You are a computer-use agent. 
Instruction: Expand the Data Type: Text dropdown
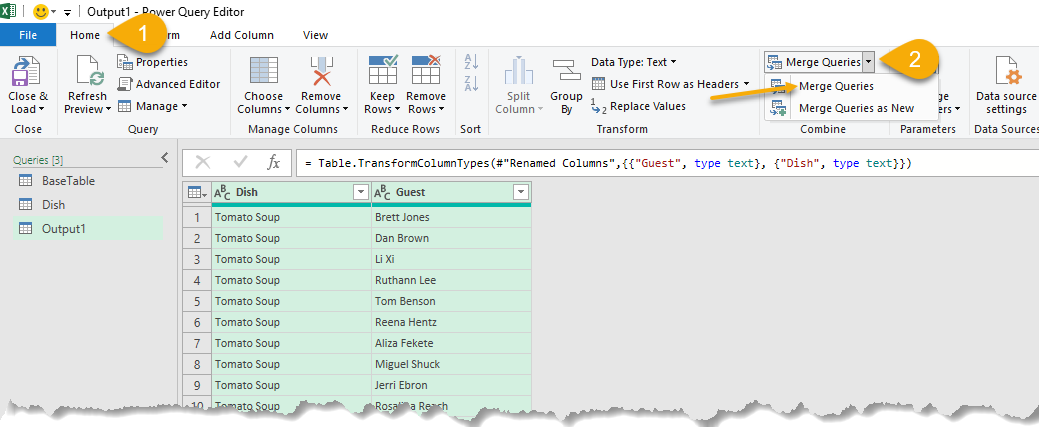tap(633, 62)
